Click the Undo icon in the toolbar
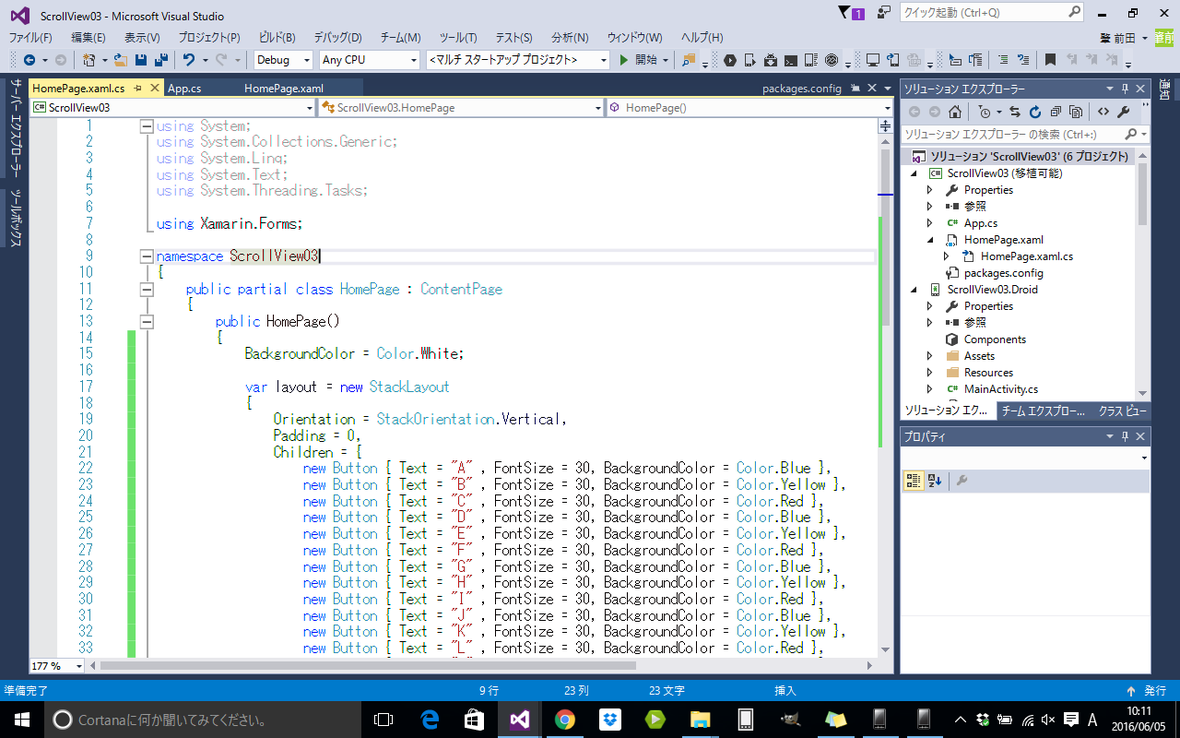This screenshot has height=738, width=1180. coord(190,60)
